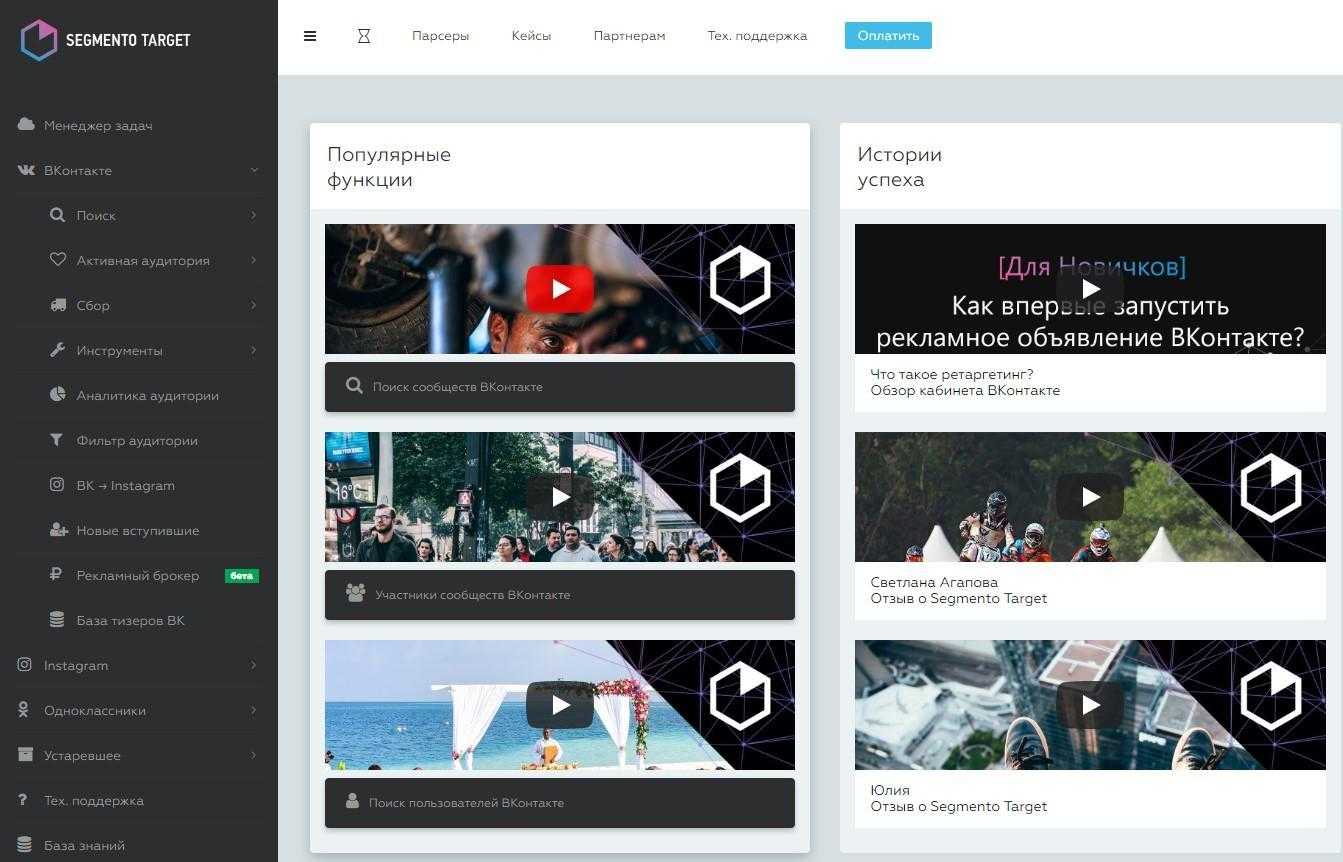Viewport: 1343px width, 862px height.
Task: Open База знаний sidebar item
Action: (x=84, y=846)
